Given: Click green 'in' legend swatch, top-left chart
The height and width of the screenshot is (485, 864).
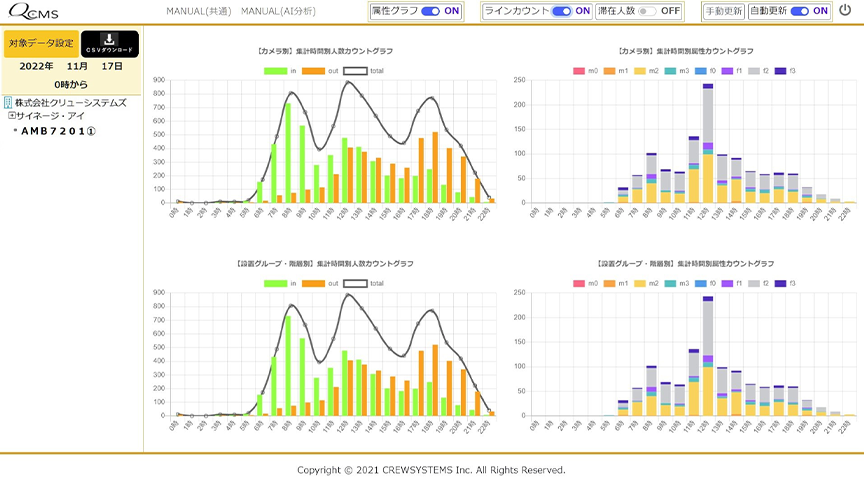Looking at the screenshot, I should coord(276,71).
